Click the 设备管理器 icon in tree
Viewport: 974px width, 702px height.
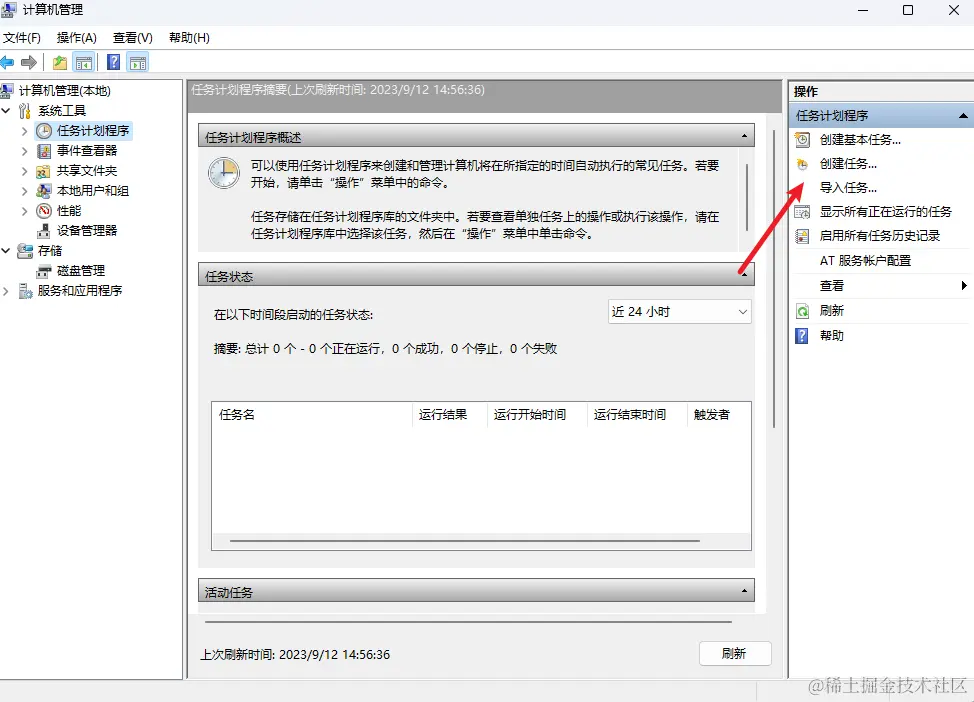point(43,230)
